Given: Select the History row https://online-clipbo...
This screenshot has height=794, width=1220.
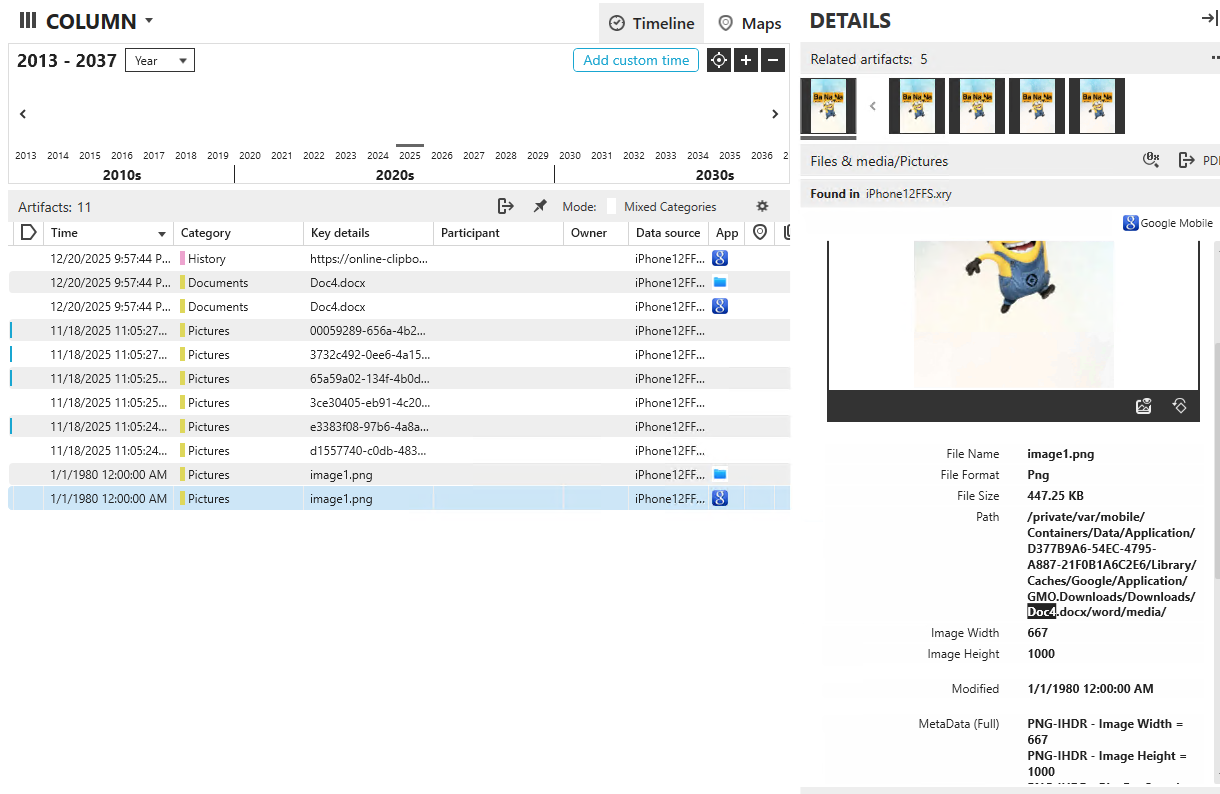Looking at the screenshot, I should click(399, 258).
